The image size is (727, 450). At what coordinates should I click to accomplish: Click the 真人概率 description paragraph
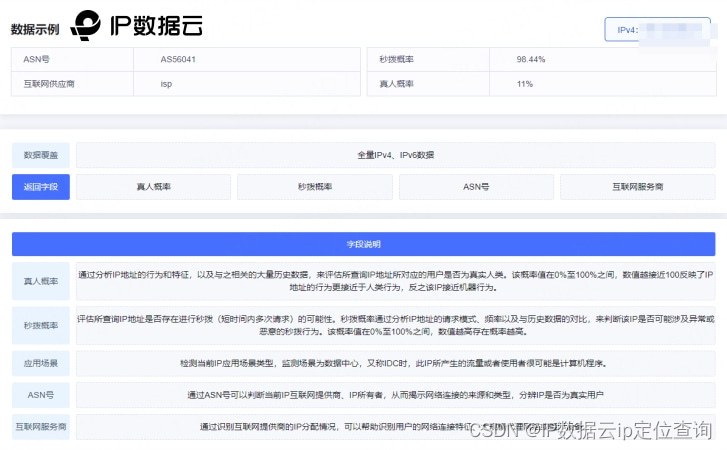(395, 281)
